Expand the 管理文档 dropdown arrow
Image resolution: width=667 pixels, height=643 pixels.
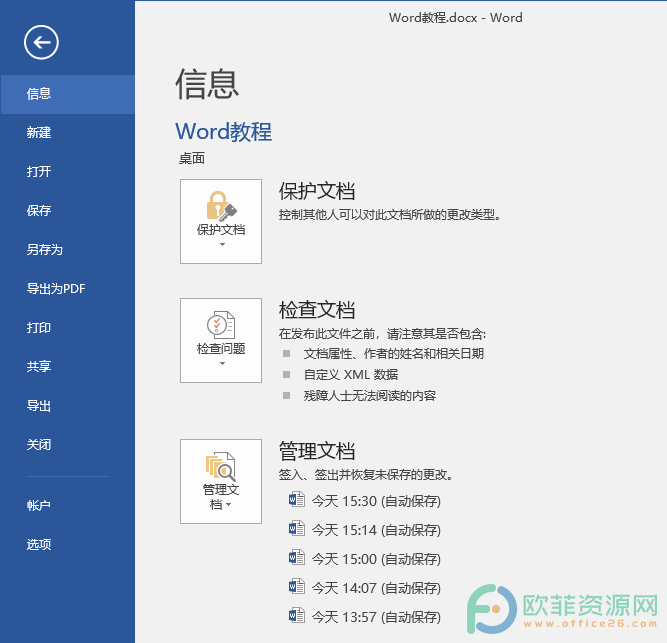pyautogui.click(x=229, y=505)
